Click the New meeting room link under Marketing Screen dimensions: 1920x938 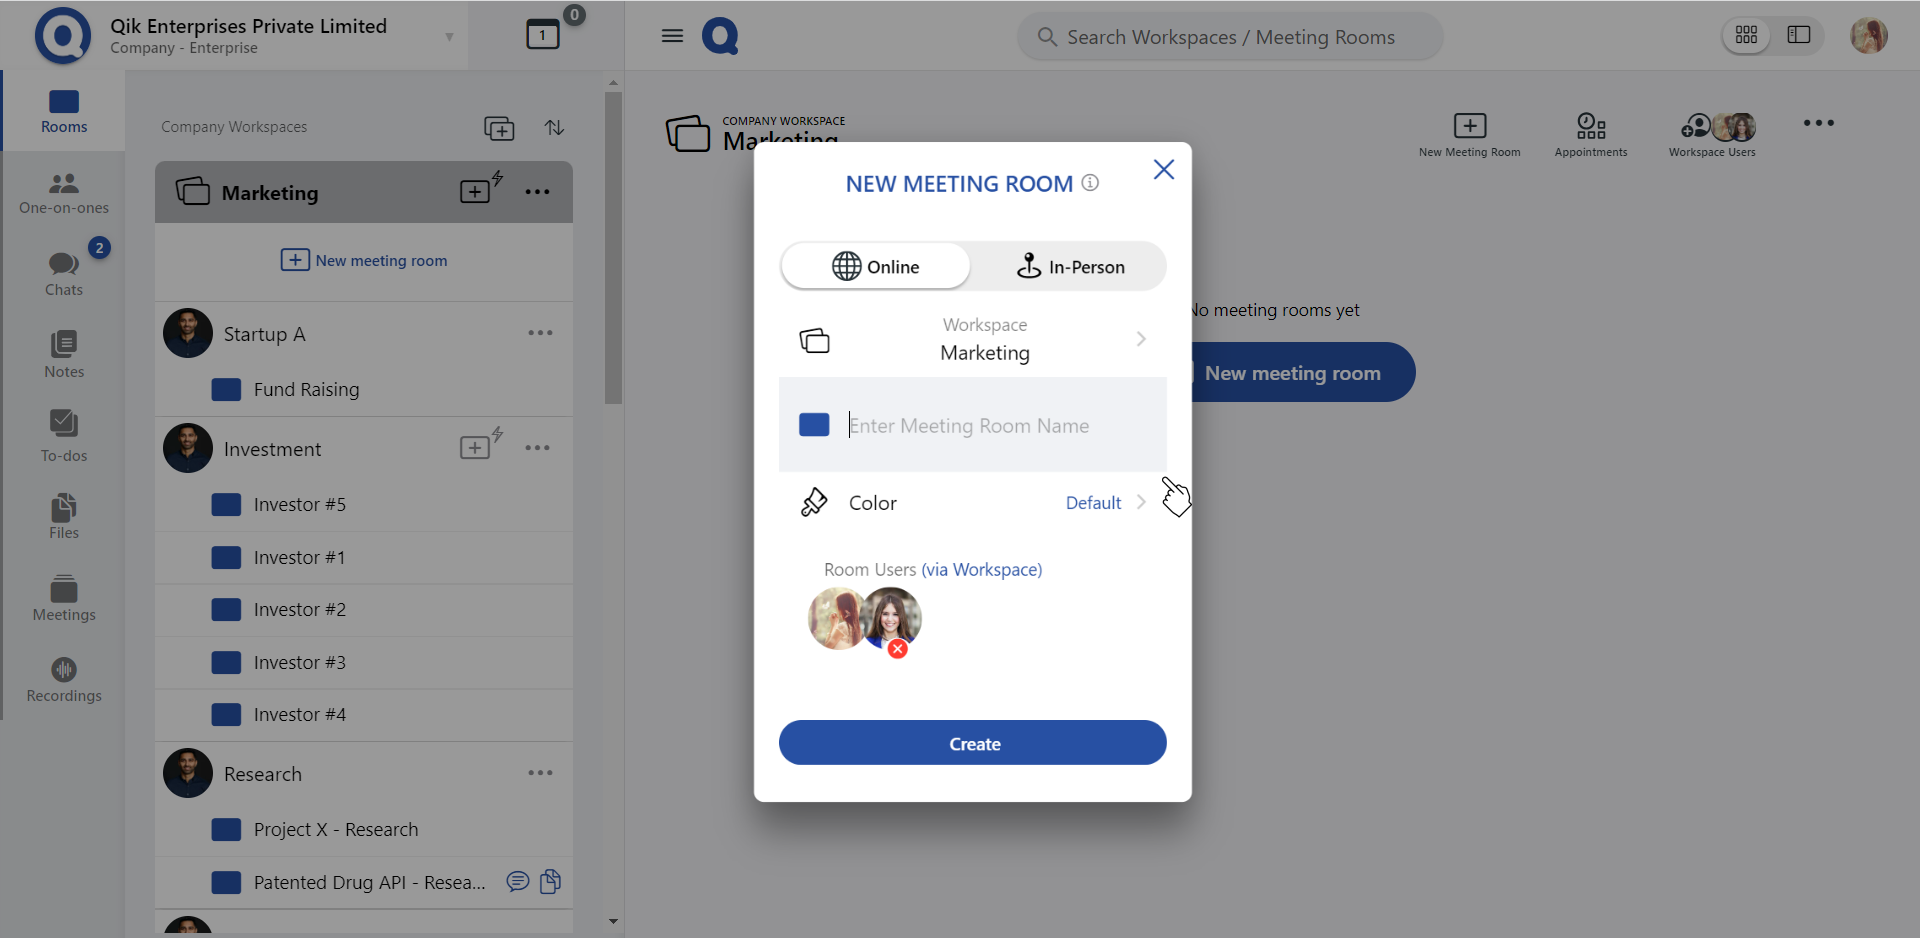click(364, 260)
